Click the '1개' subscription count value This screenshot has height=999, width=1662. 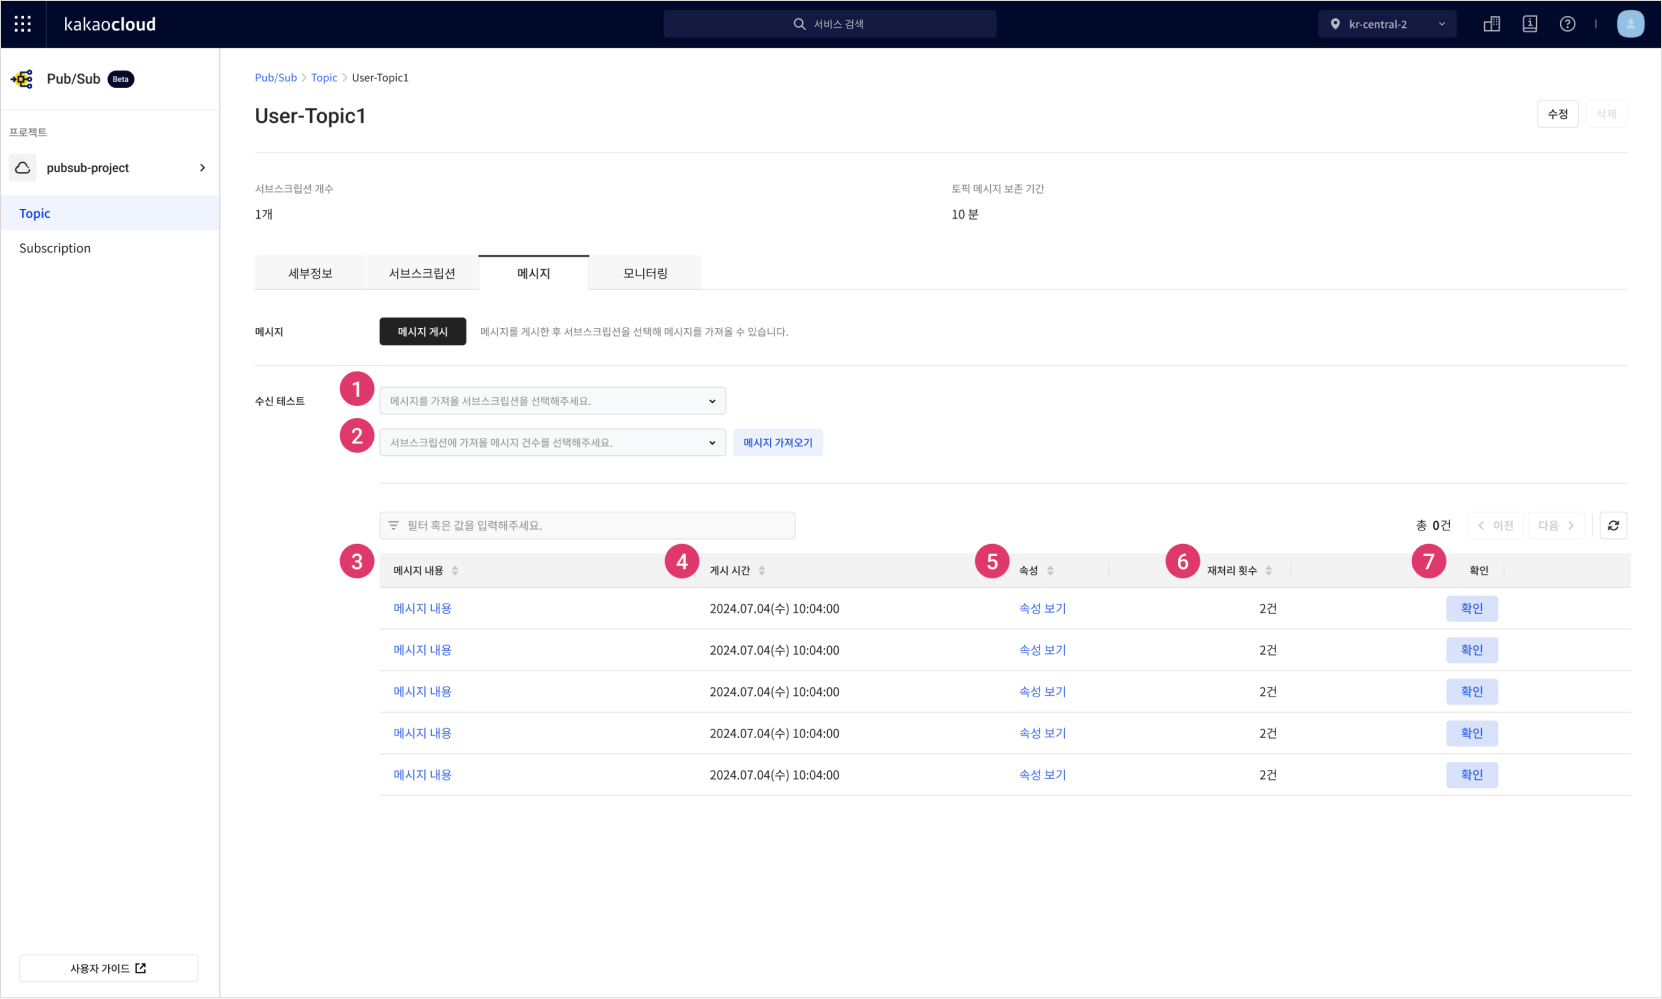(x=264, y=214)
